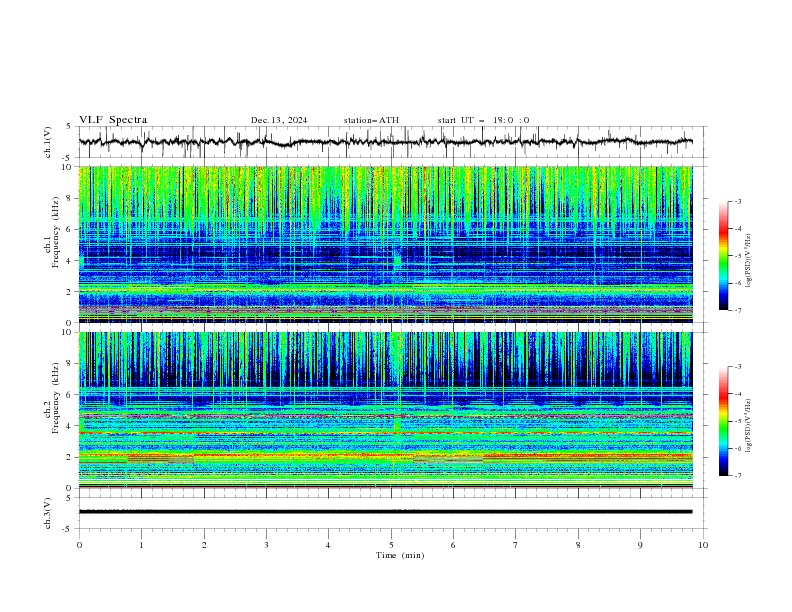Click the "3" tick label on time axis
This screenshot has height=612, width=792.
pos(266,545)
